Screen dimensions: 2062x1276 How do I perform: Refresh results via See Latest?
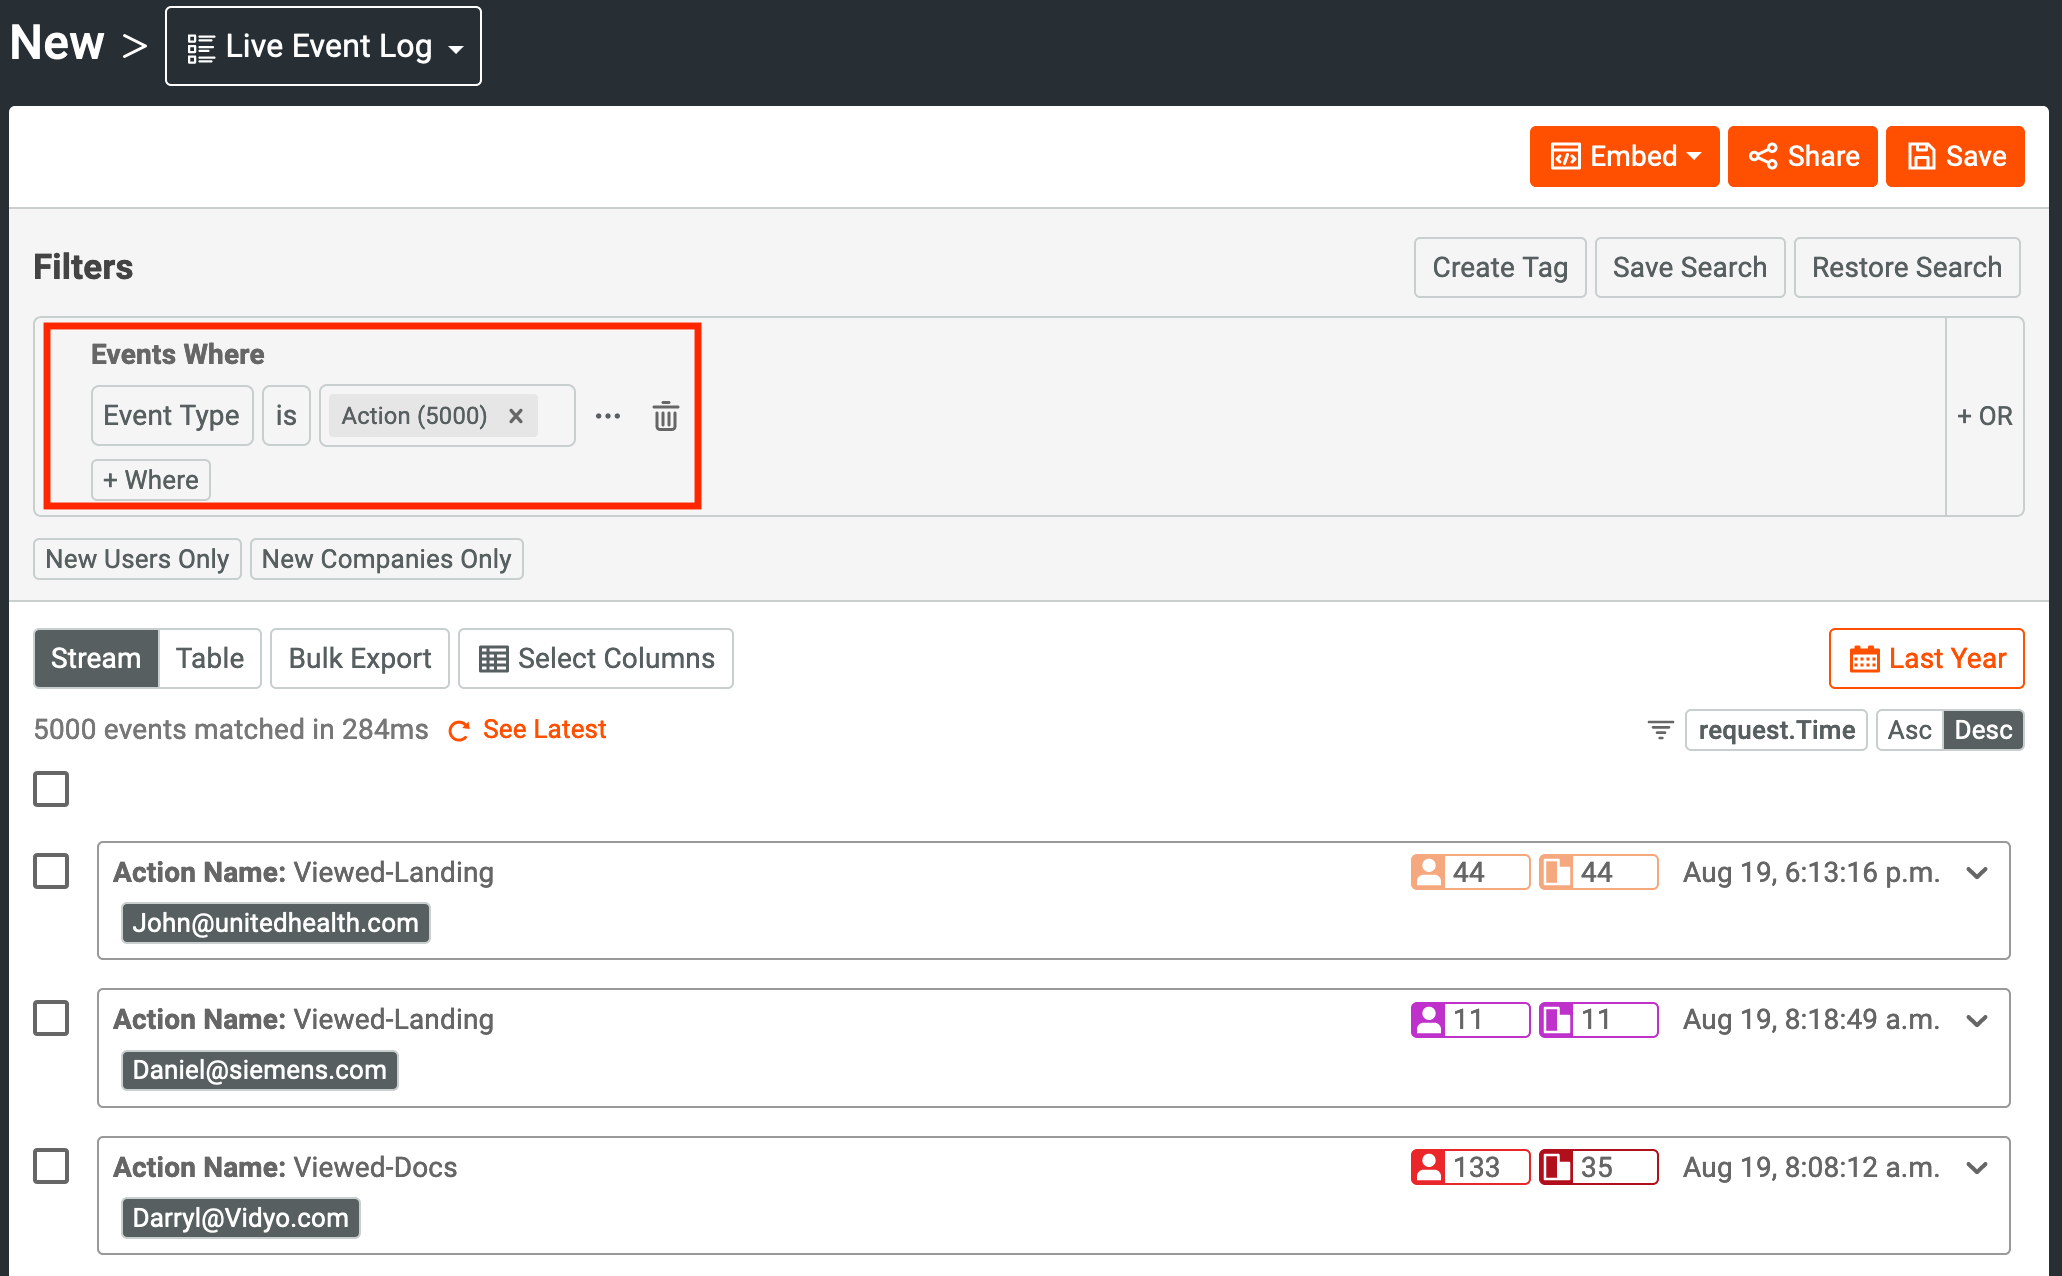[544, 729]
